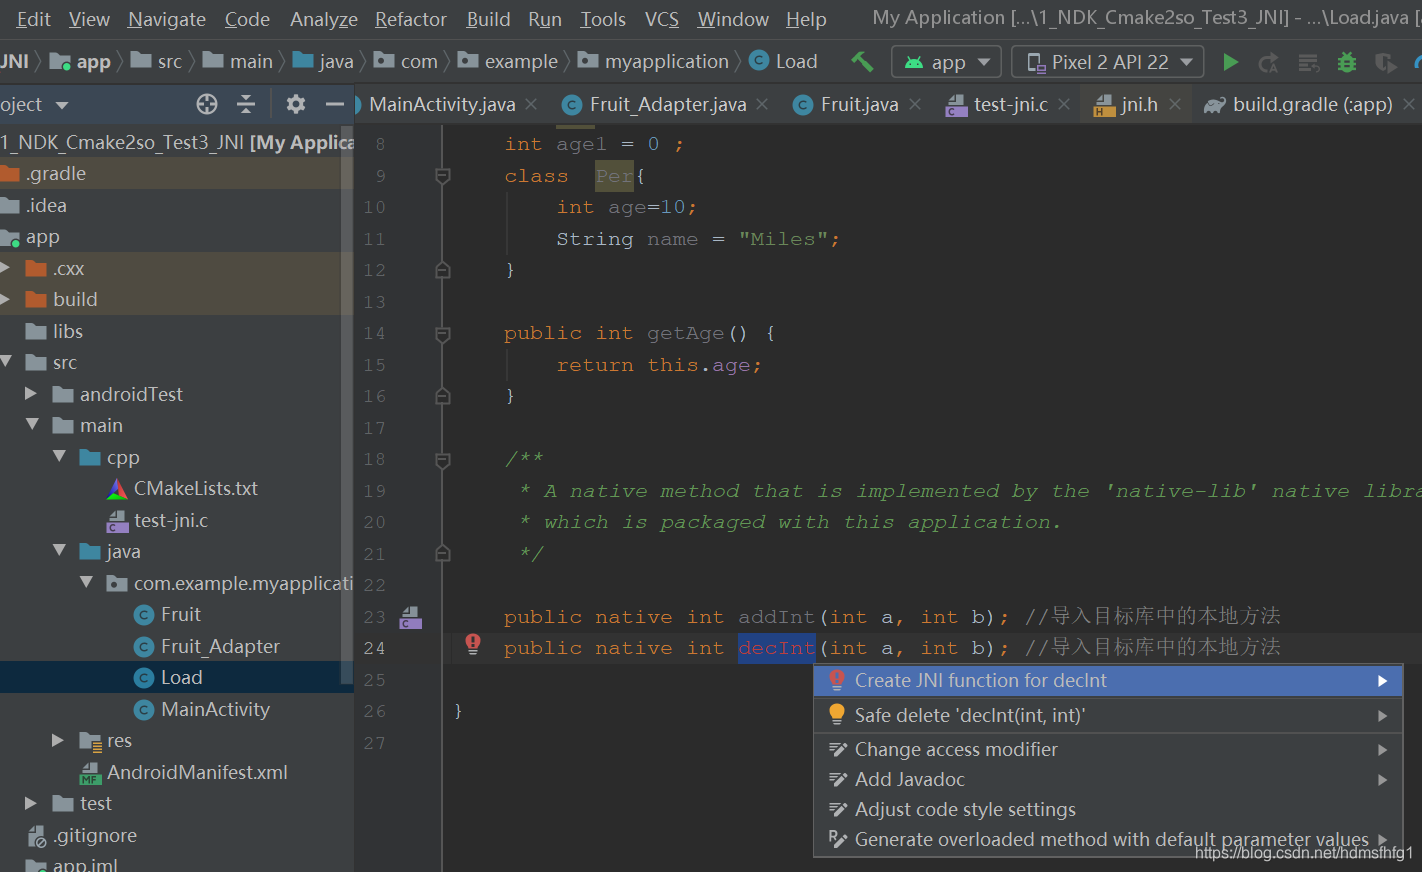Expand the androidTest folder

[x=31, y=394]
